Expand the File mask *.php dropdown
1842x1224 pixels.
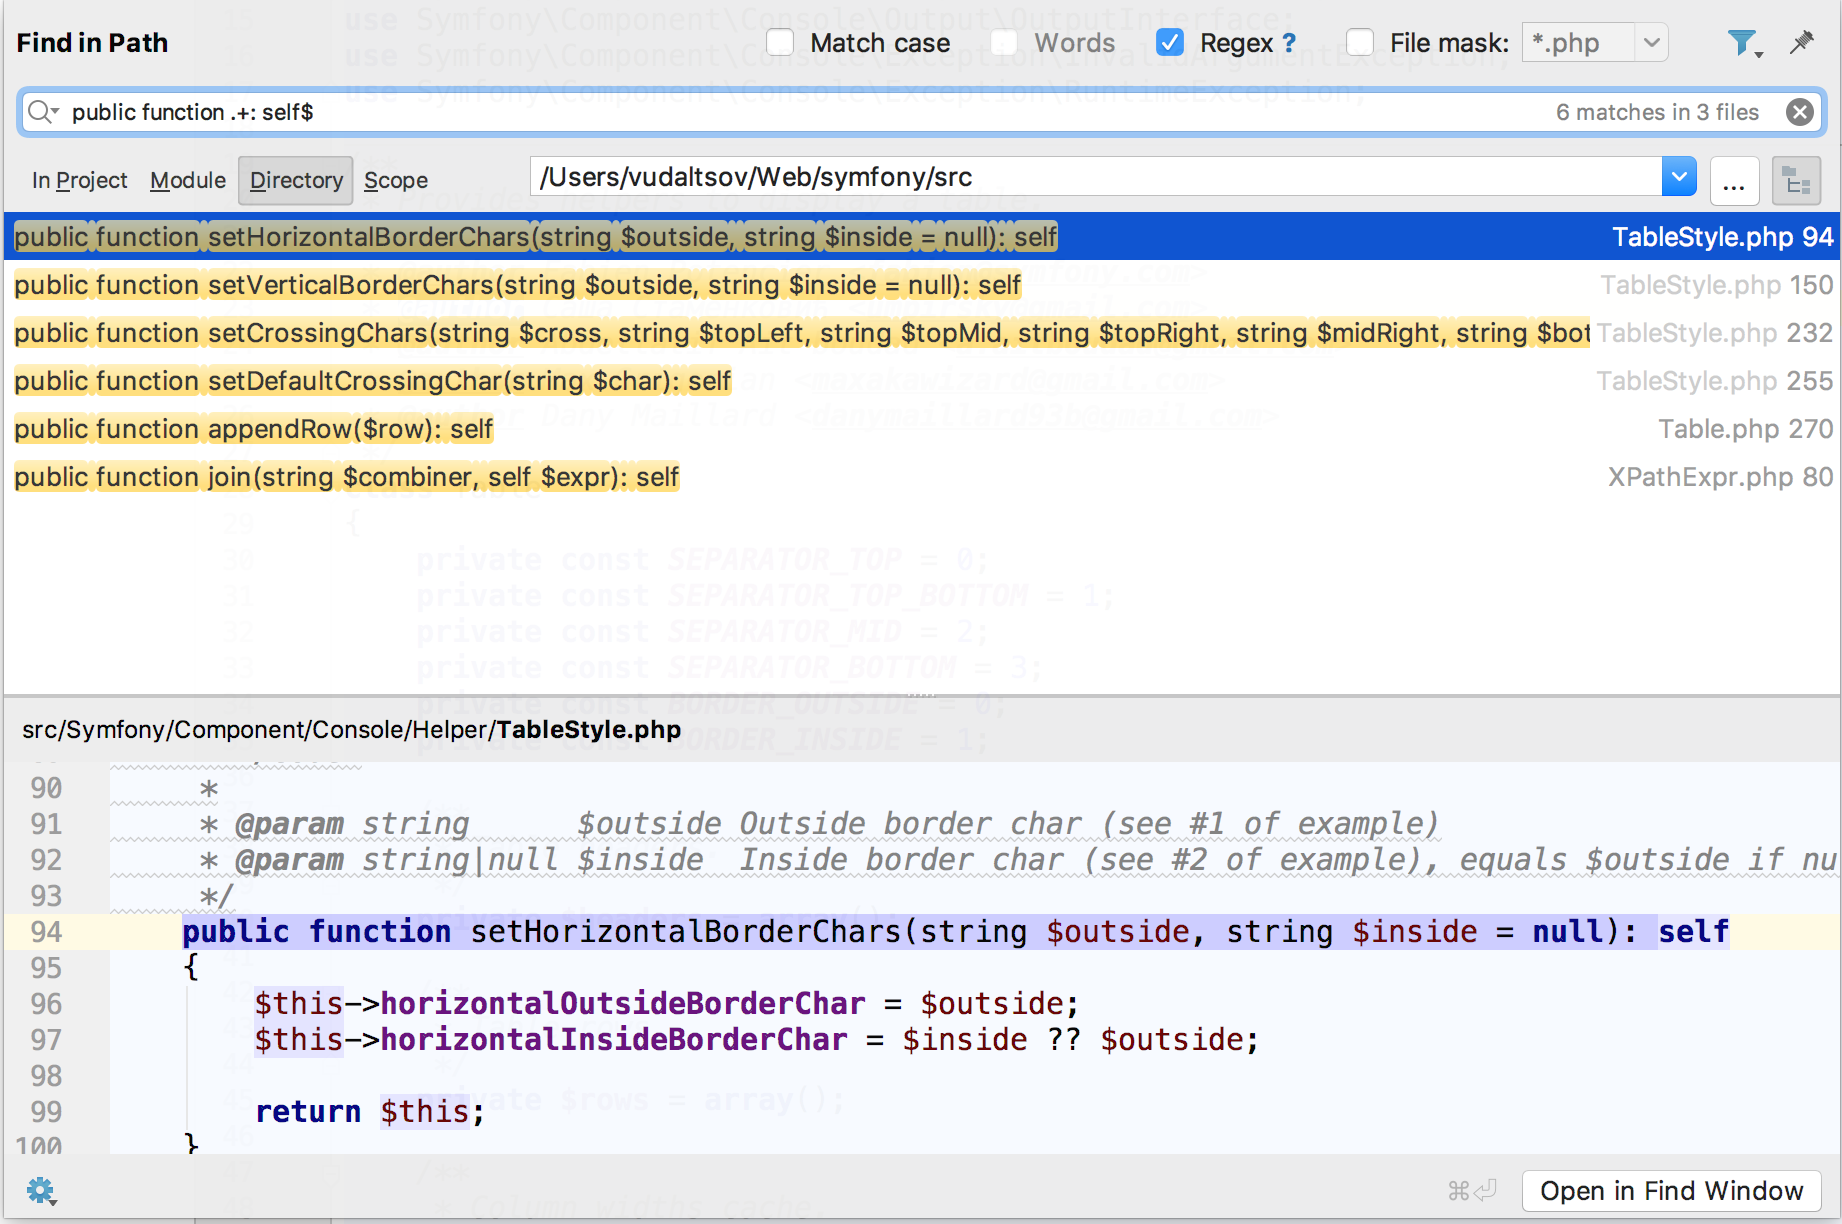1651,43
